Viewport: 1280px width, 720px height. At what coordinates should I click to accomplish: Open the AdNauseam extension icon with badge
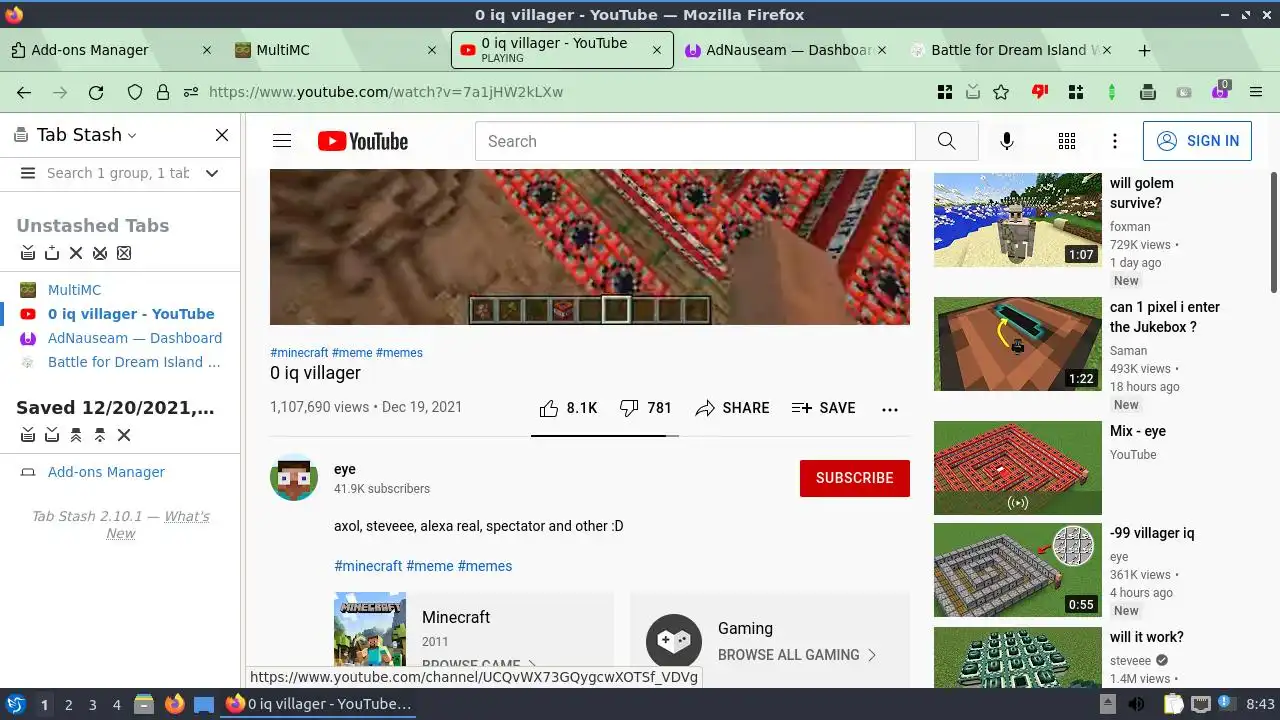(x=1220, y=91)
